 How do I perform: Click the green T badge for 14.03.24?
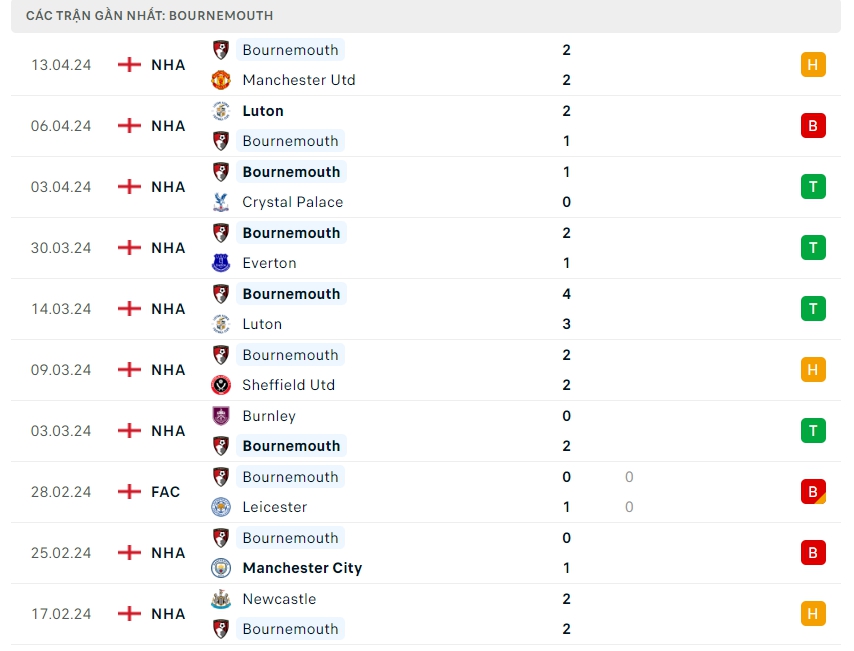(813, 309)
